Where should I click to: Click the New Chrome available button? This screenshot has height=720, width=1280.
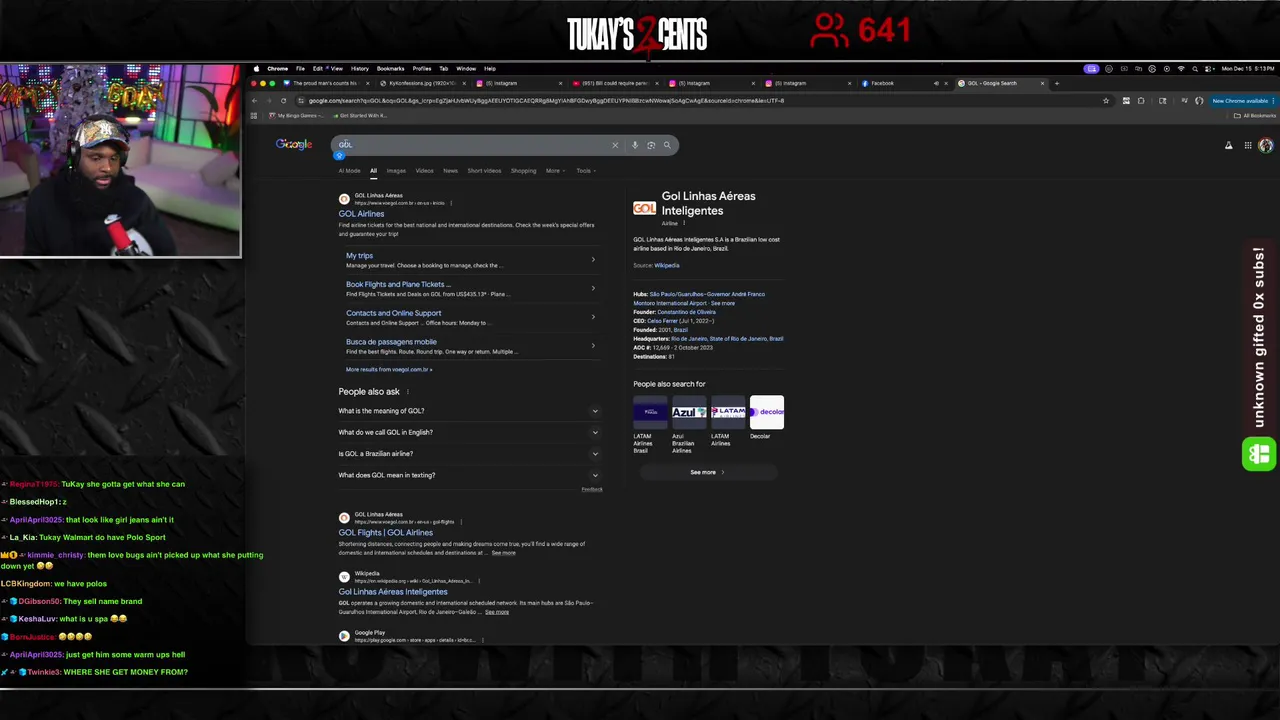tap(1240, 101)
